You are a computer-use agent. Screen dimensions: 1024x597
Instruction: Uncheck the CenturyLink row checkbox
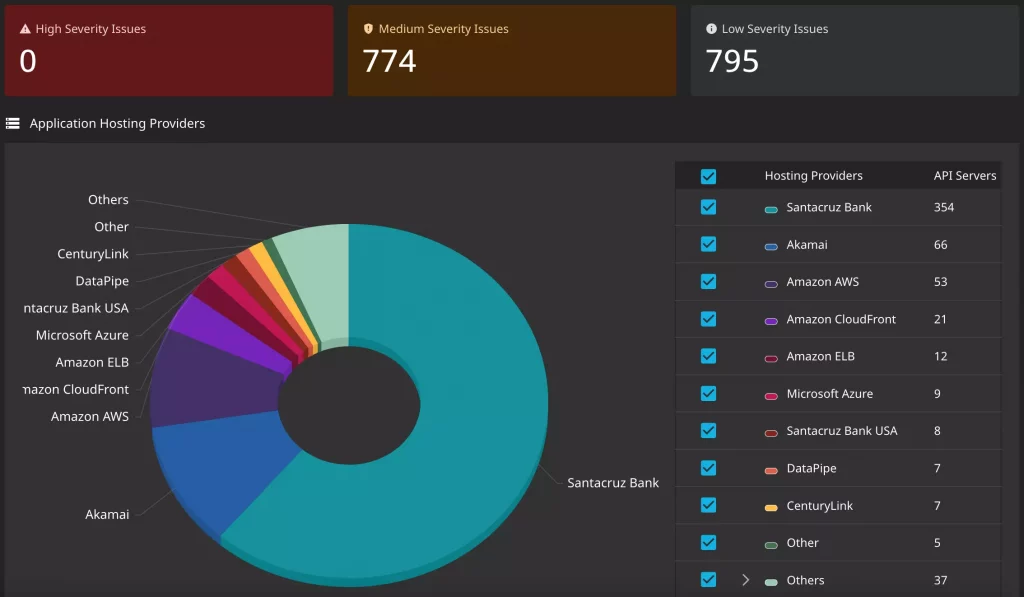[709, 505]
